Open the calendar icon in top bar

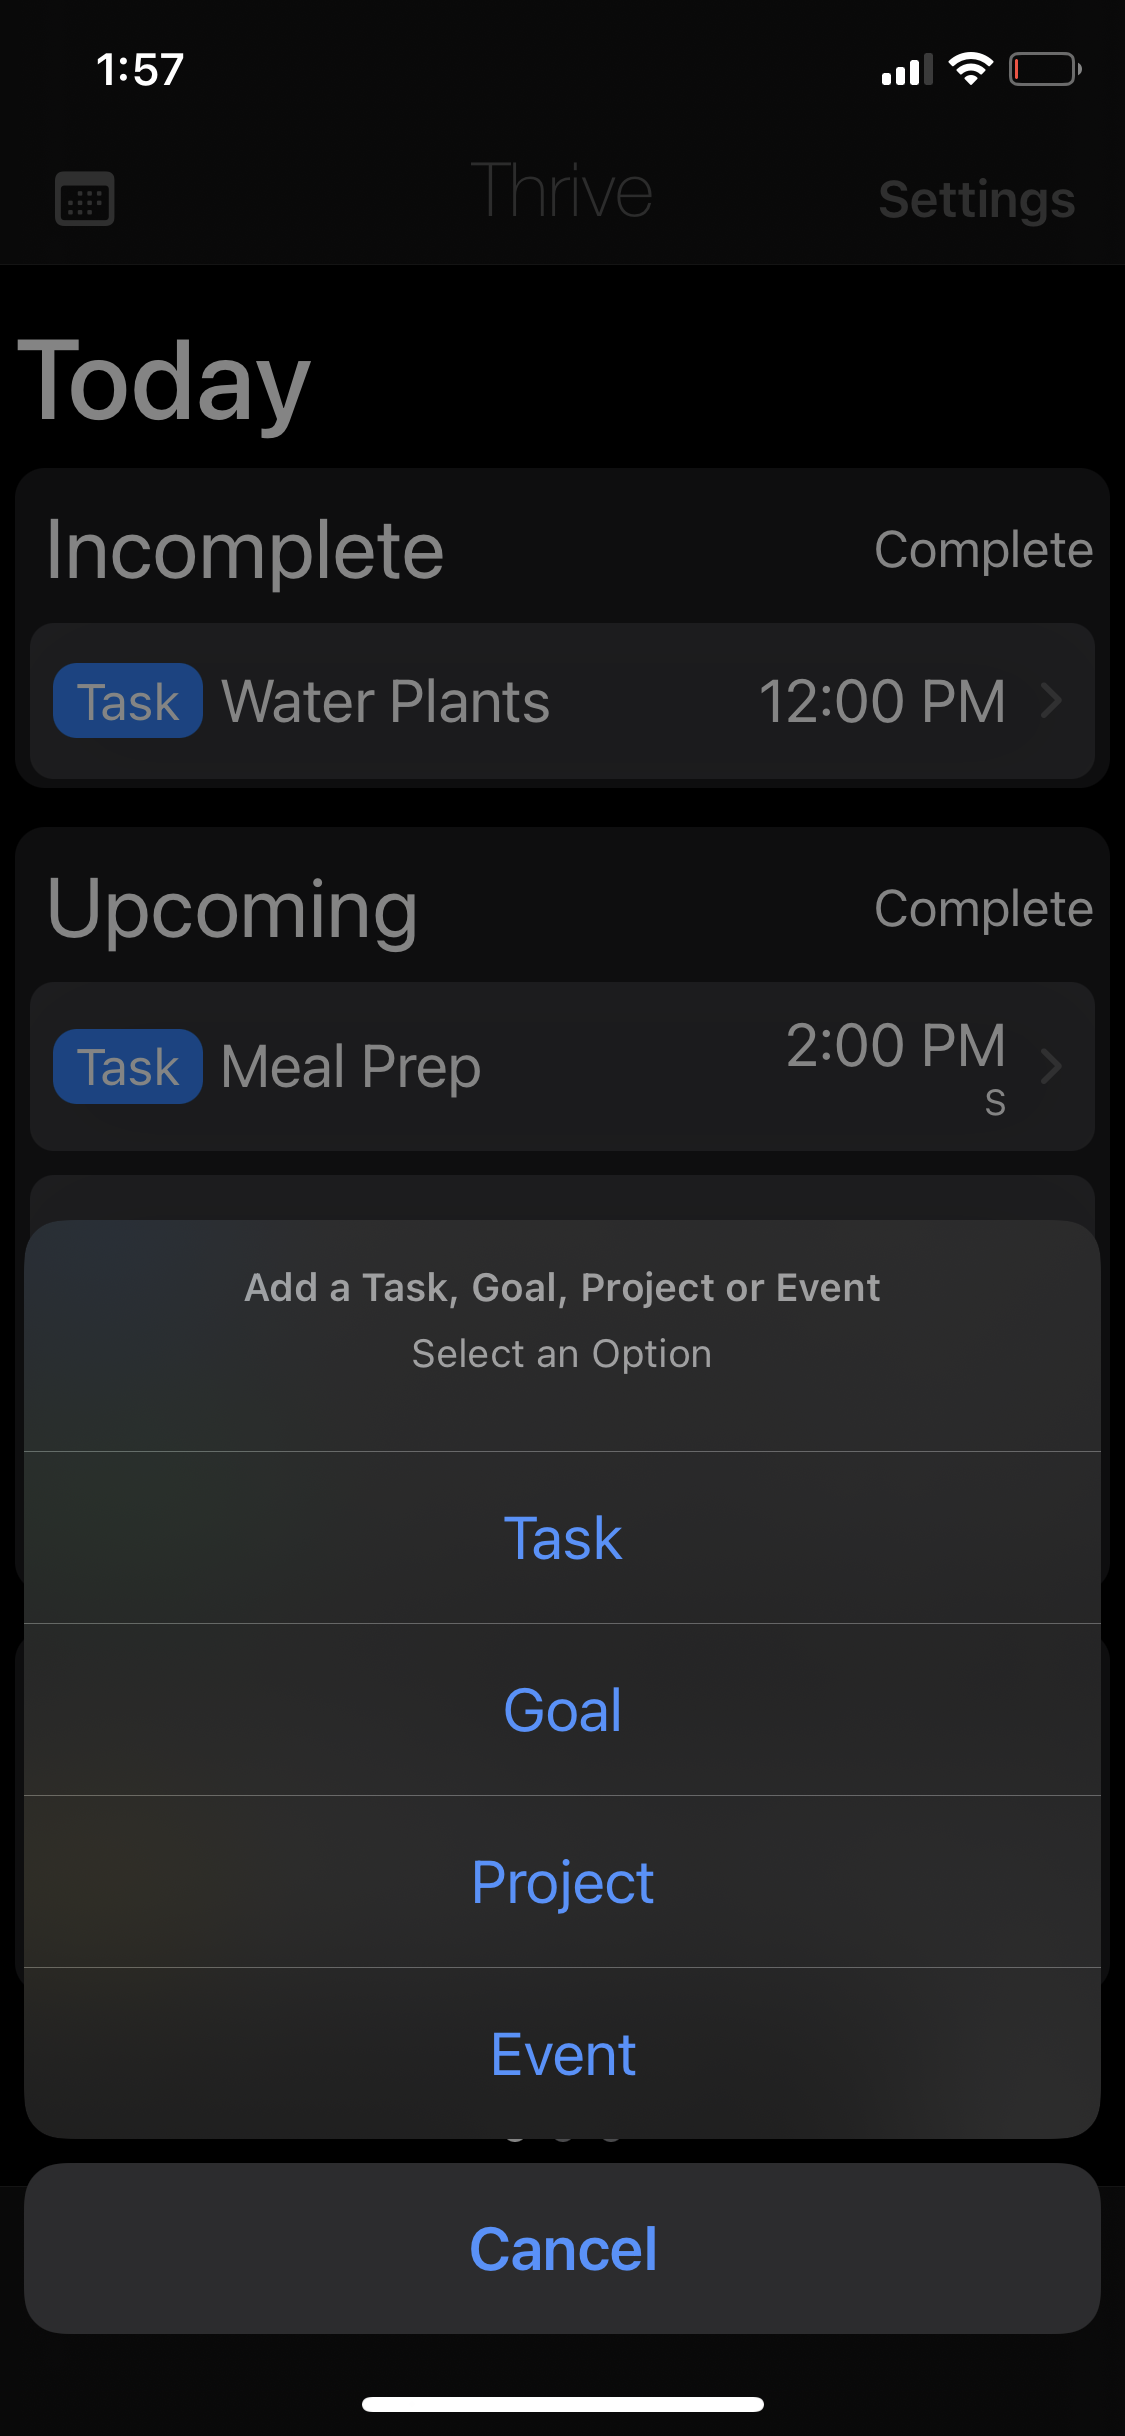pos(84,198)
